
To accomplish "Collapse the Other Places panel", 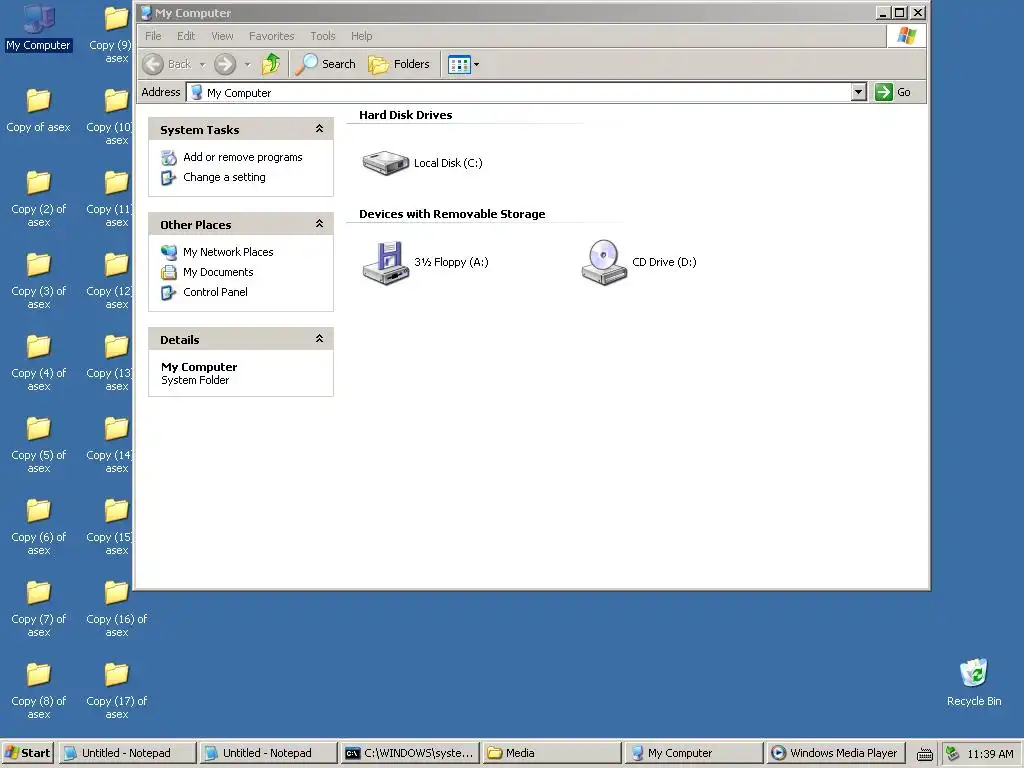I will [319, 224].
